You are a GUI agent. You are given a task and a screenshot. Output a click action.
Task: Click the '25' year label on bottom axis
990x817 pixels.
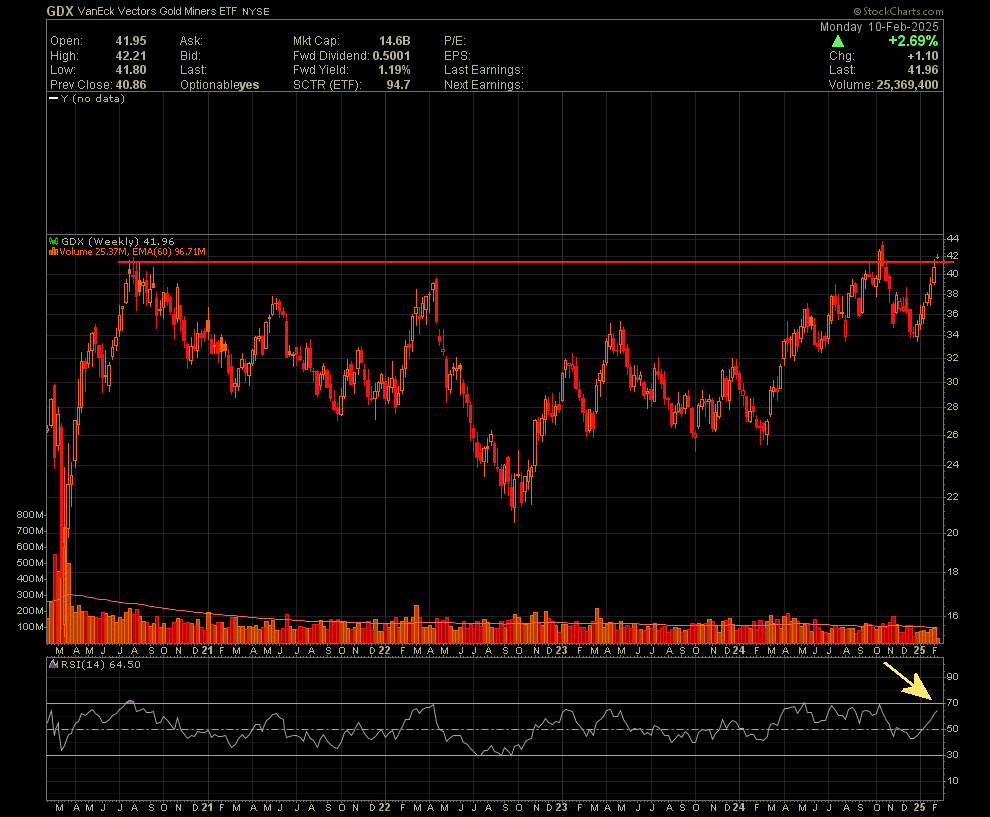[920, 807]
